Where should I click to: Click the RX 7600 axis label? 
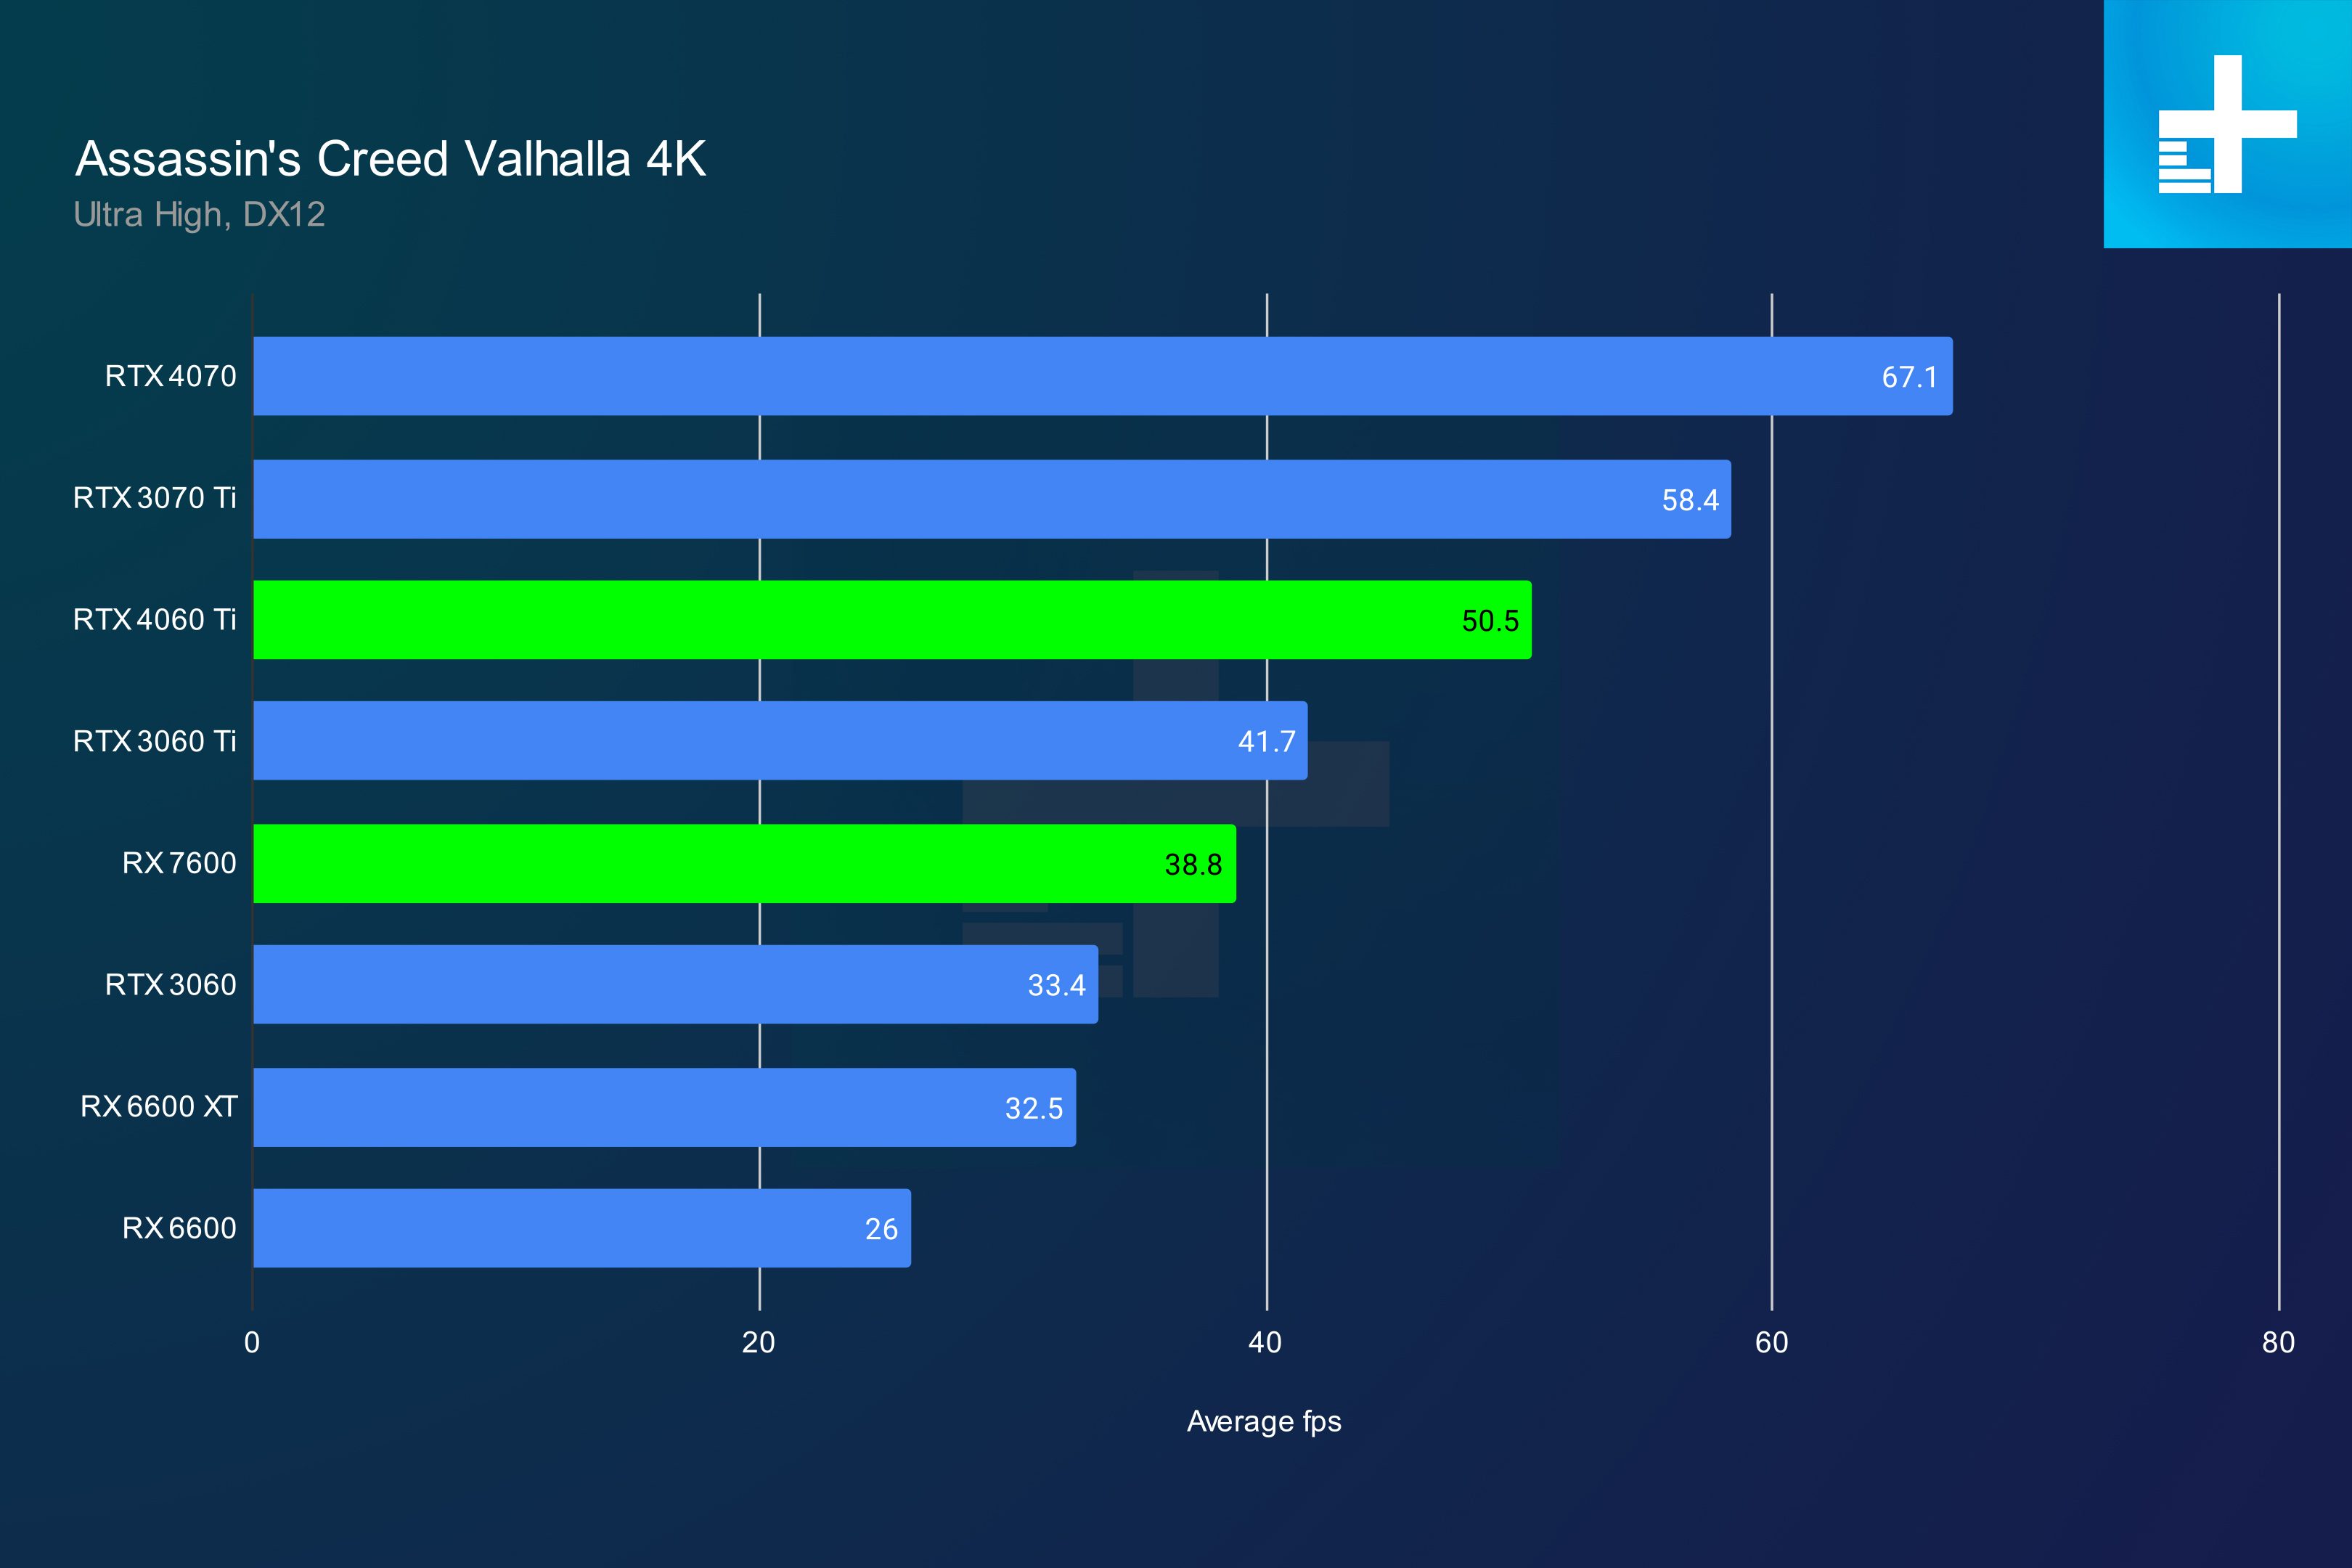[x=179, y=863]
